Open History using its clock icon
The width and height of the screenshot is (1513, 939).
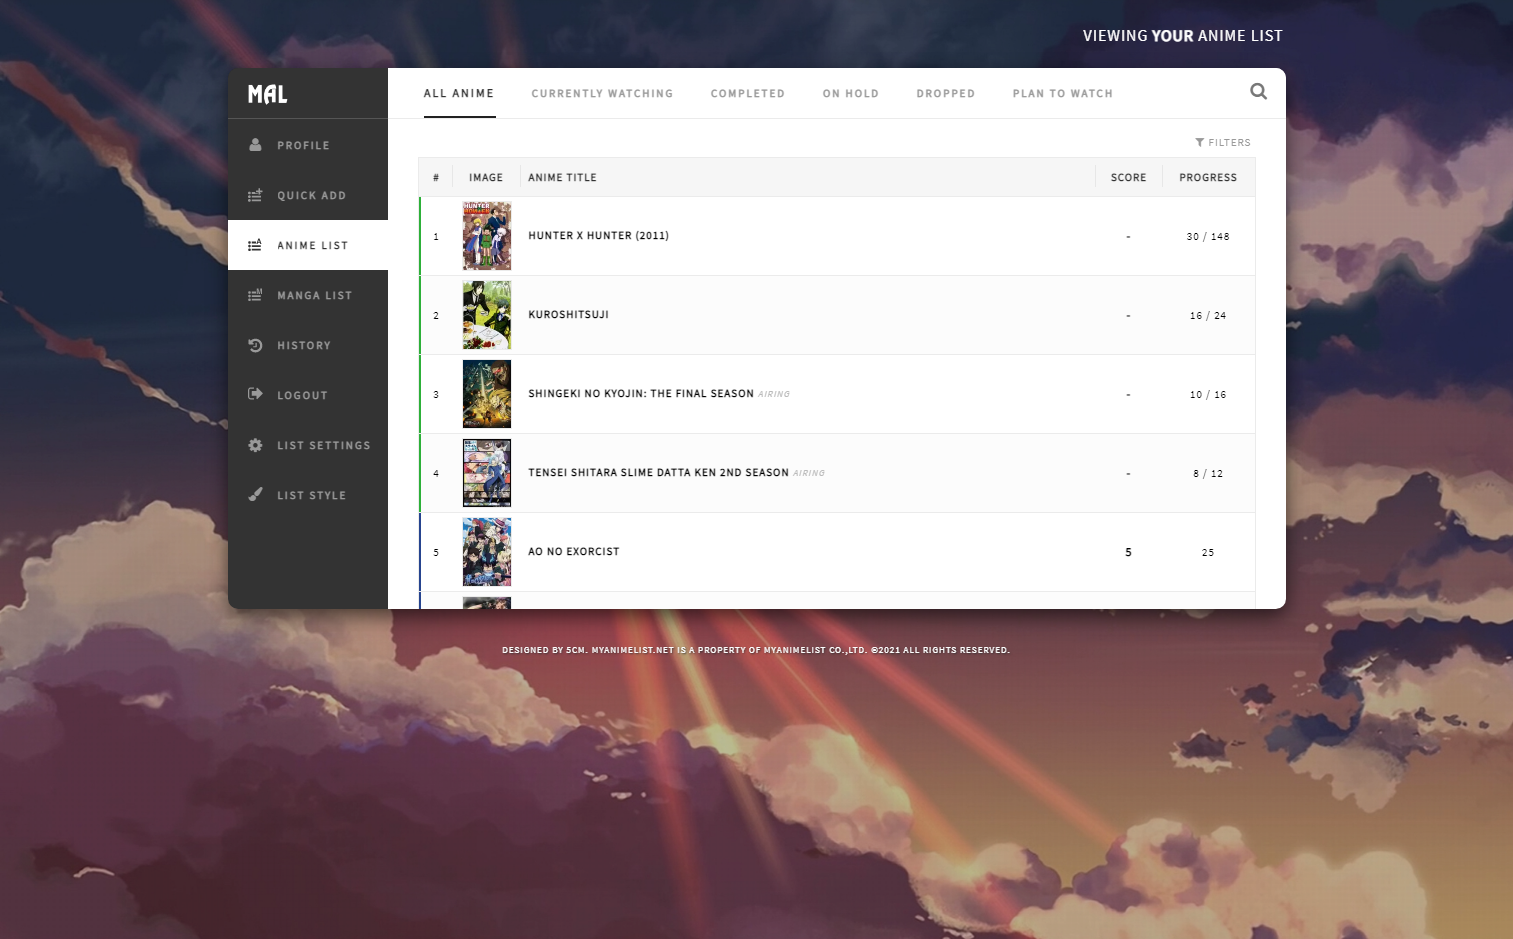(x=256, y=344)
